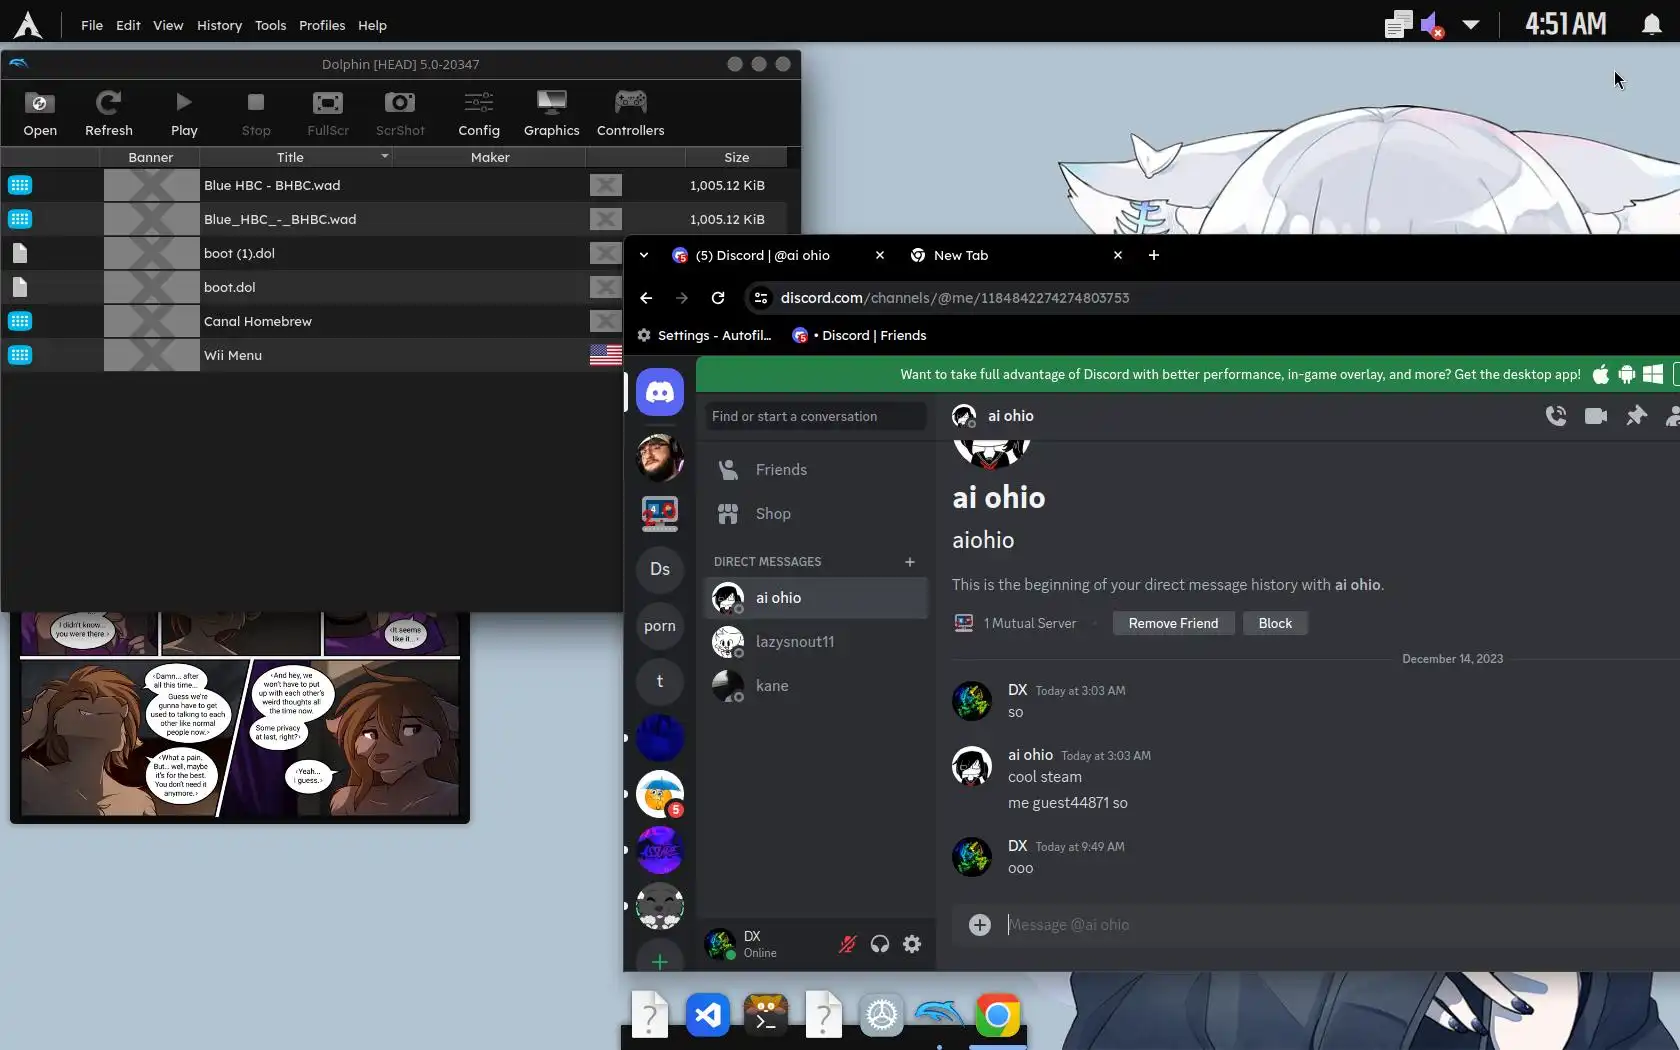The width and height of the screenshot is (1680, 1050).
Task: Open Dolphin Controllers settings
Action: (x=630, y=113)
